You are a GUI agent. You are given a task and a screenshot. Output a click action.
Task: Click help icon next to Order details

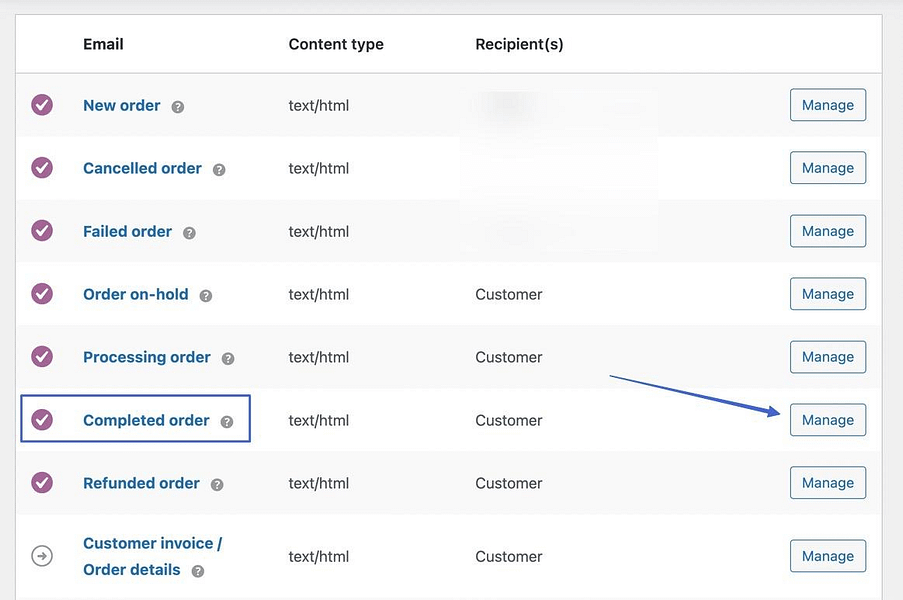198,571
